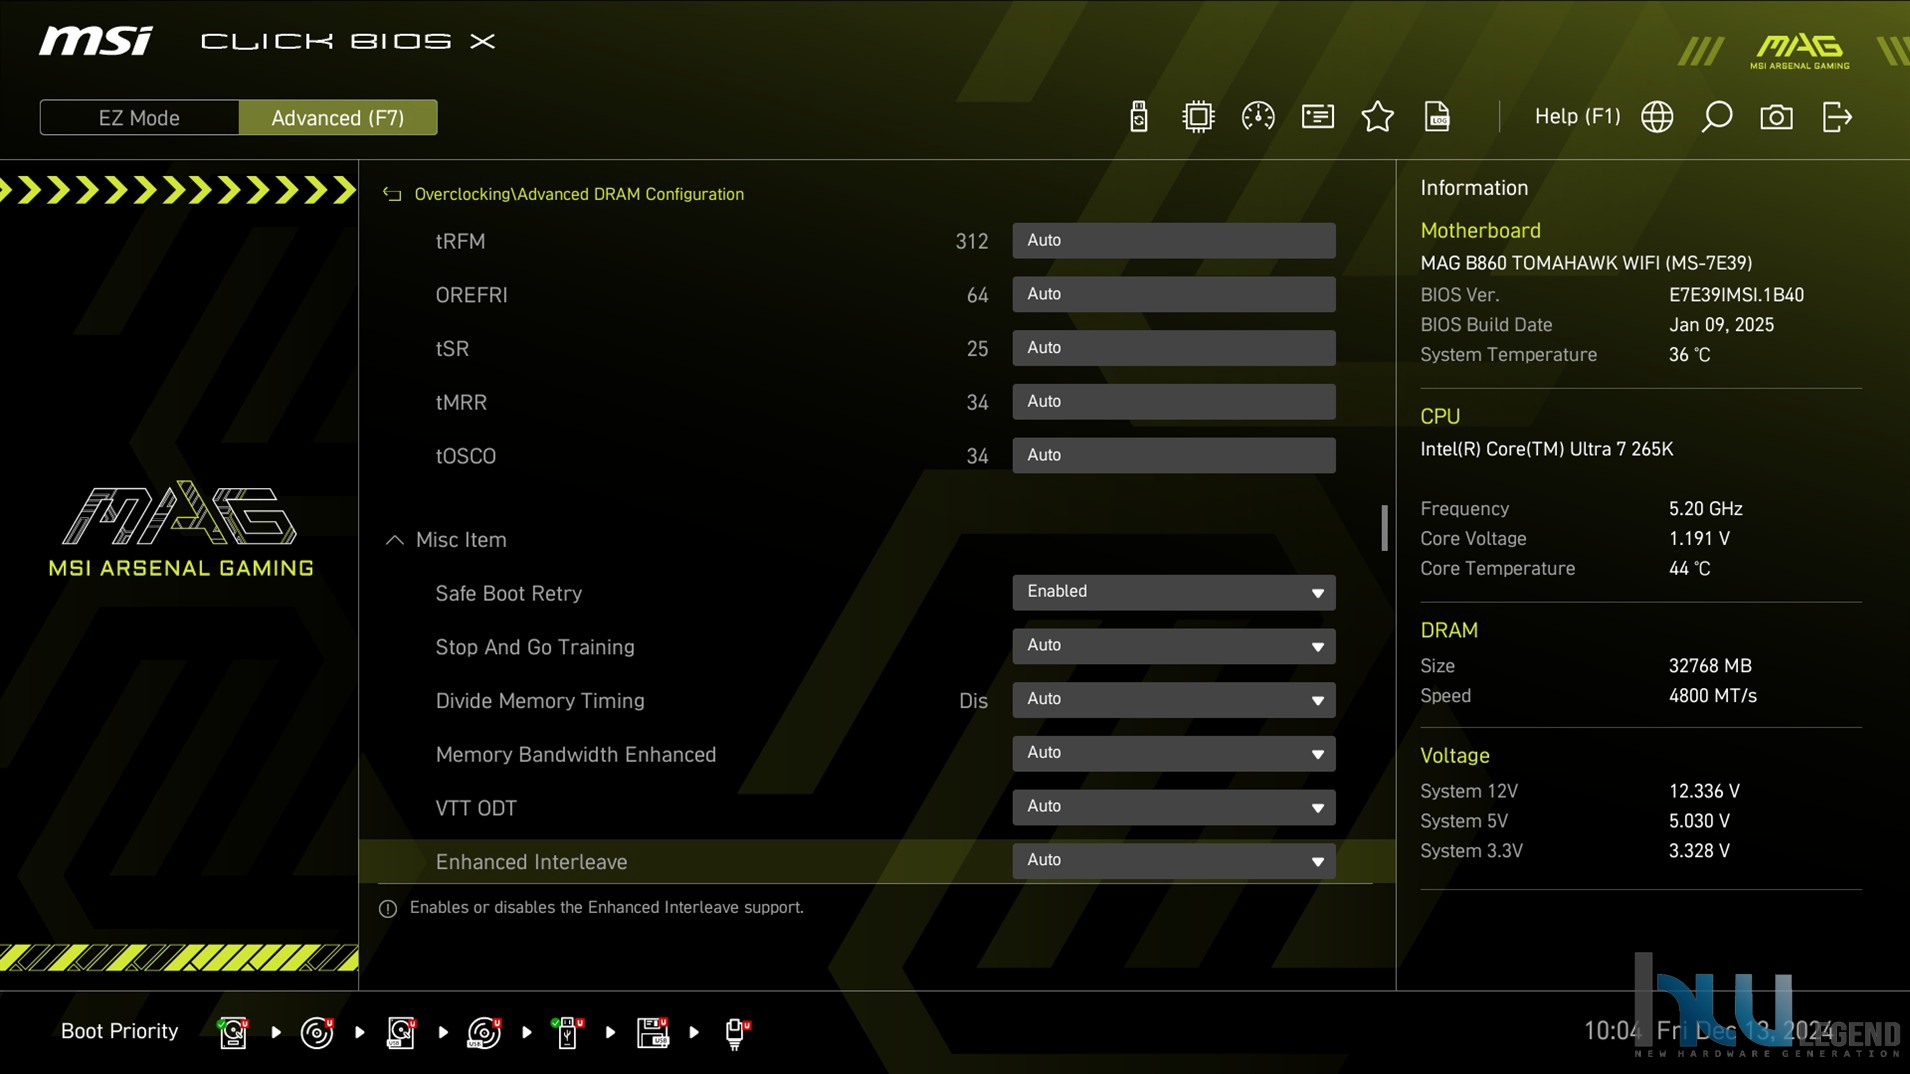Open the Safe Boot Retry dropdown

1173,592
